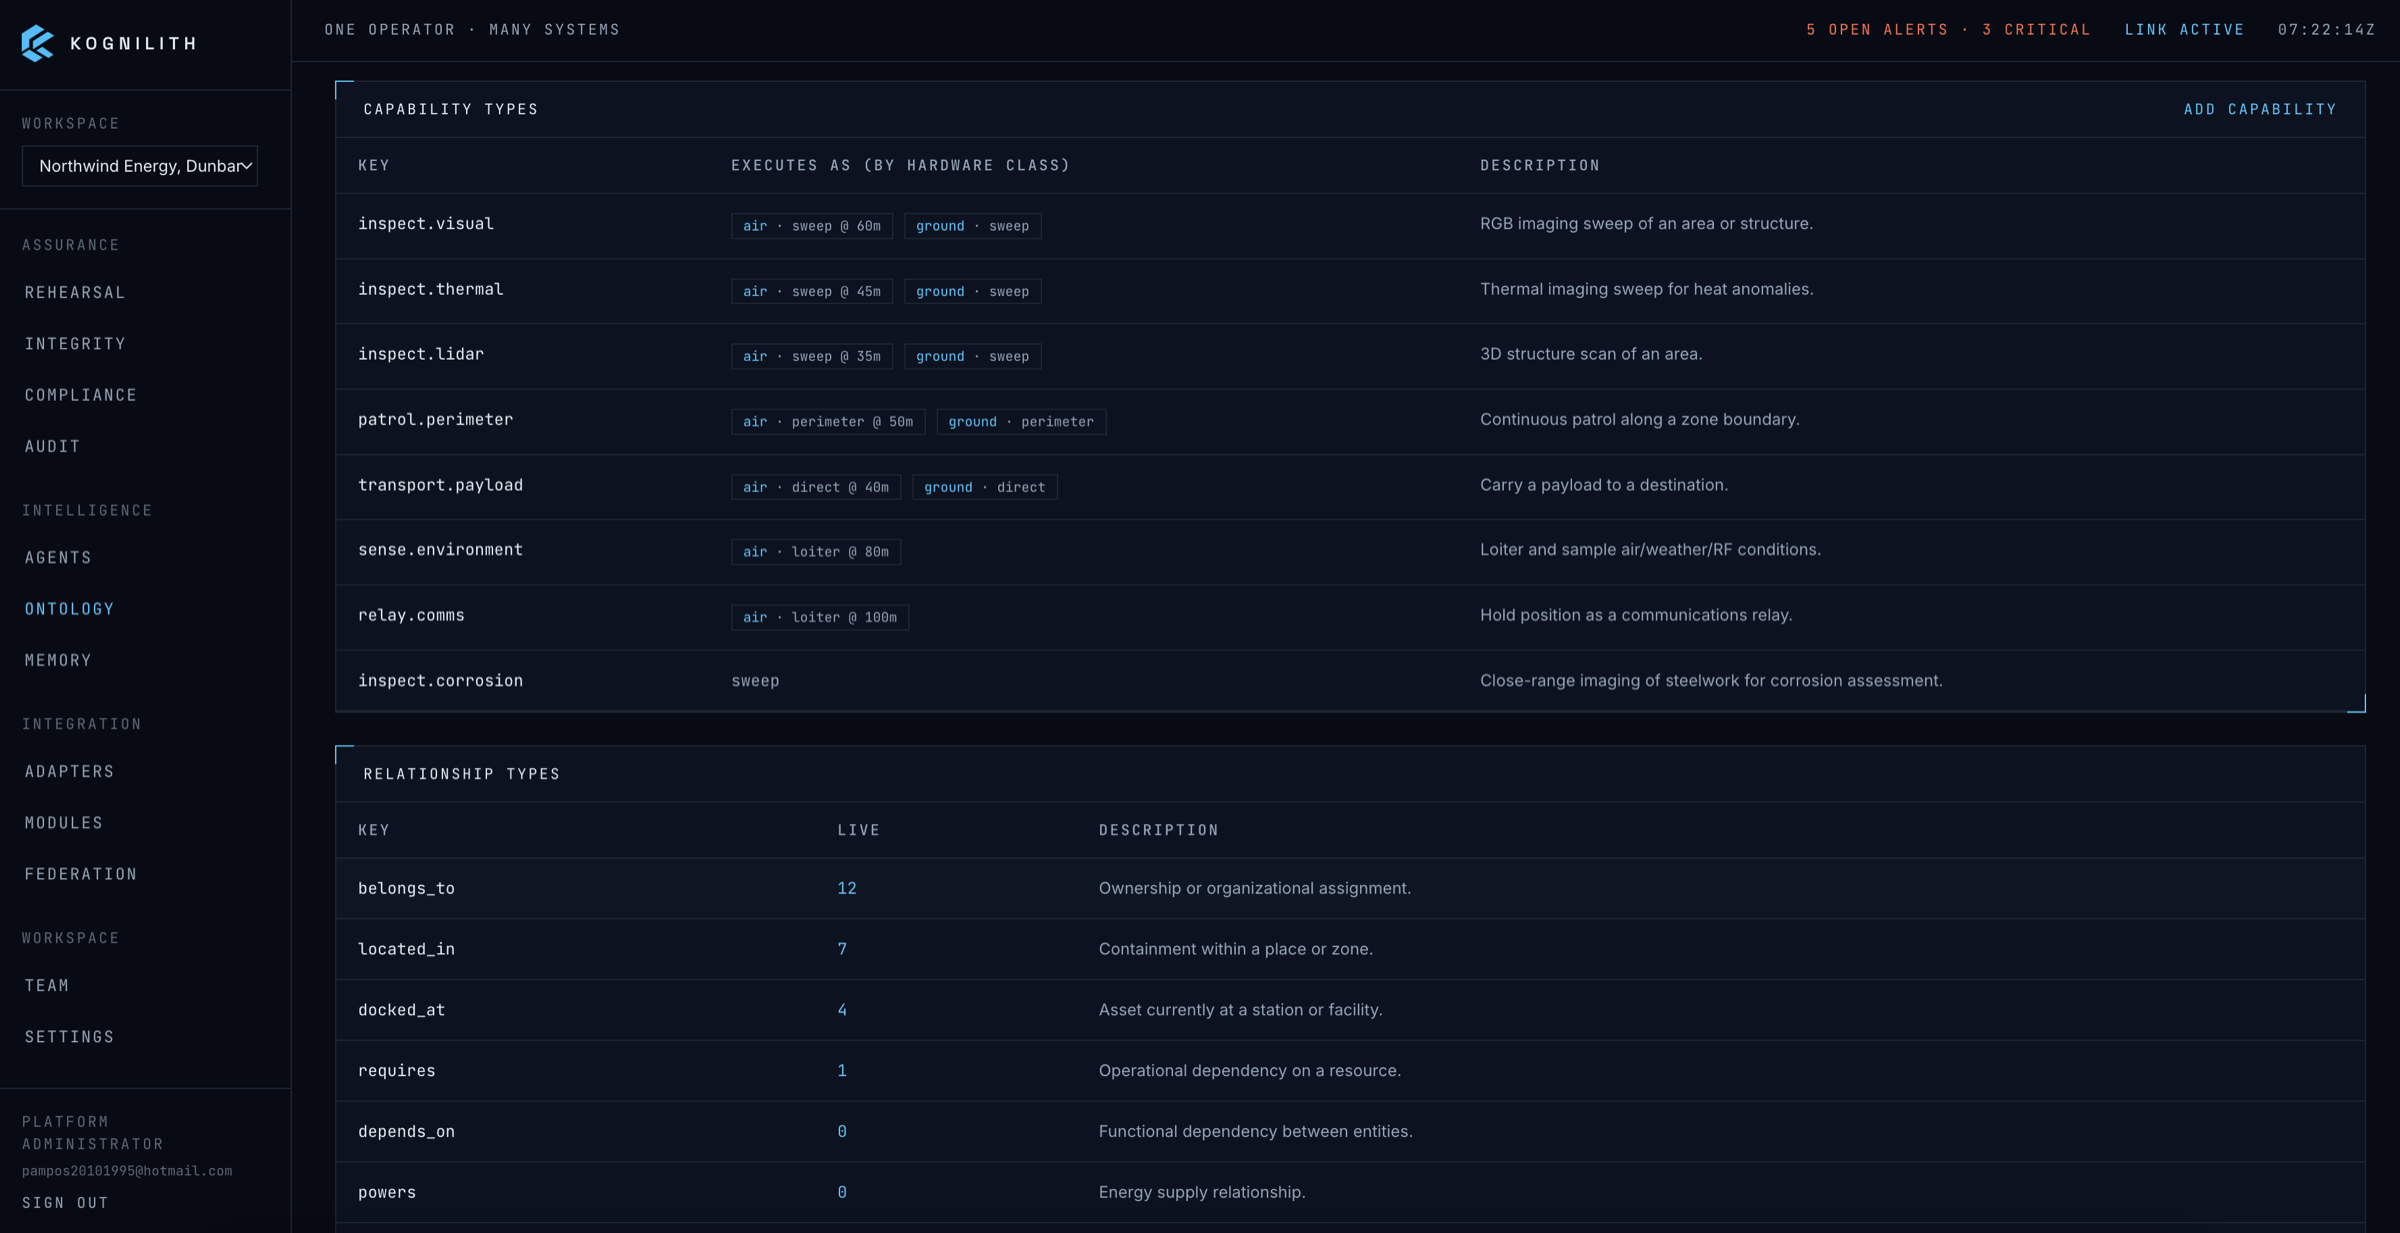
Task: Click the air sweep @ 45m tag
Action: click(811, 291)
